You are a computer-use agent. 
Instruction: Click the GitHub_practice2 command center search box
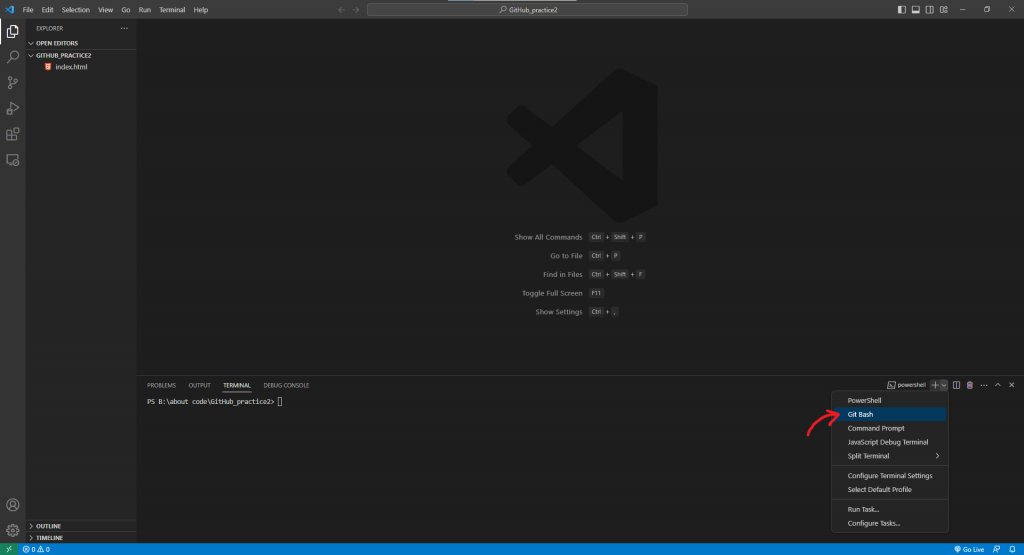pos(527,10)
